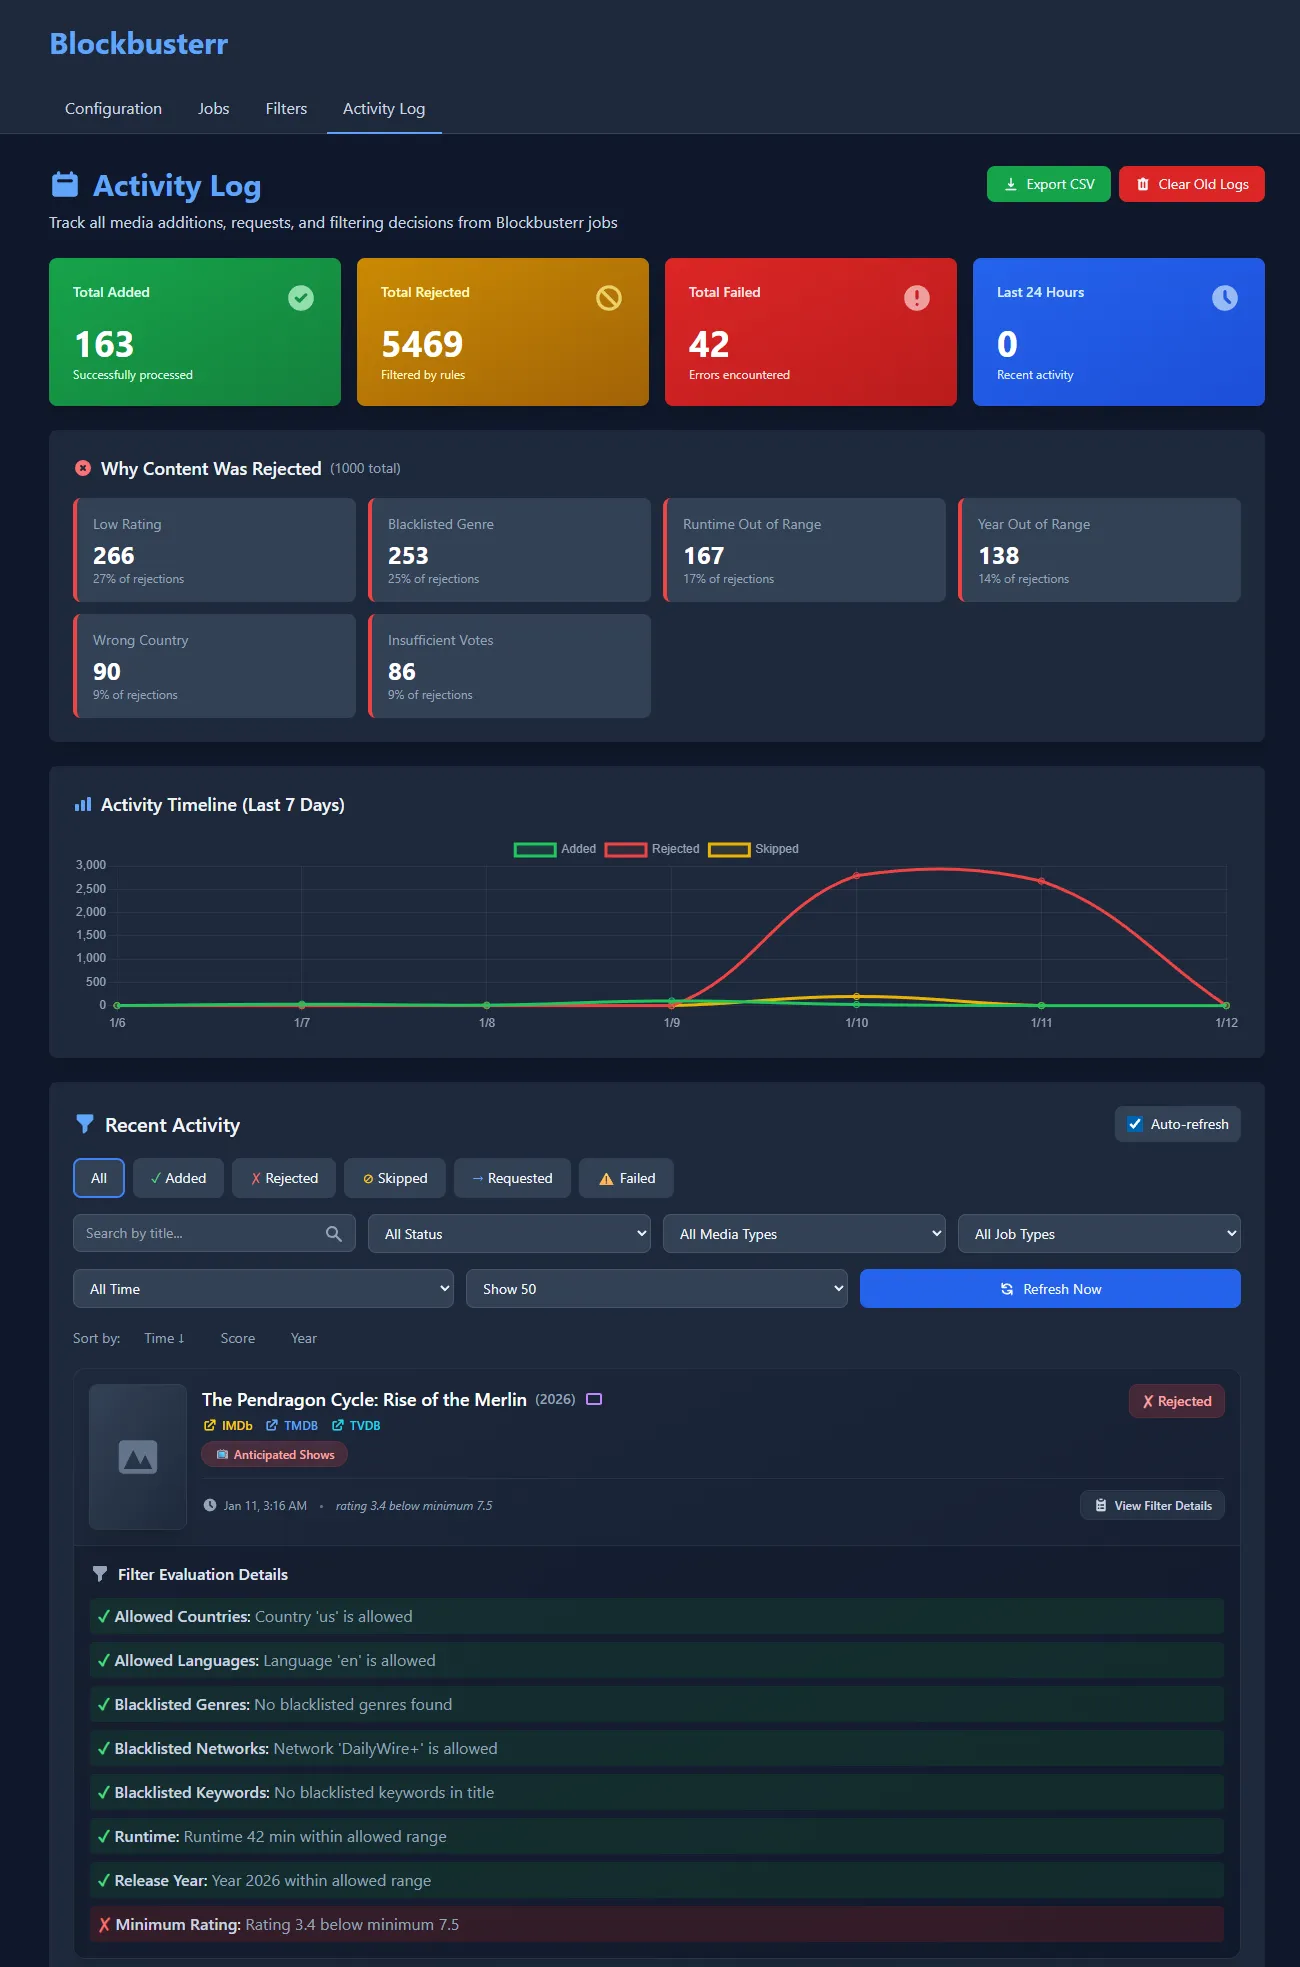Toggle the Added series in chart legend

click(555, 849)
